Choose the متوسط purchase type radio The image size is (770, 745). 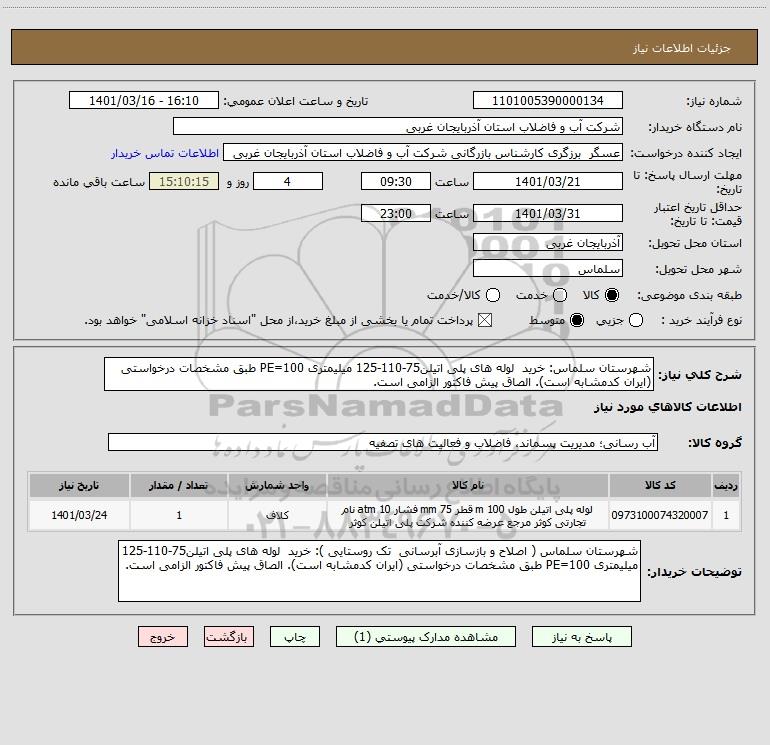(x=577, y=320)
